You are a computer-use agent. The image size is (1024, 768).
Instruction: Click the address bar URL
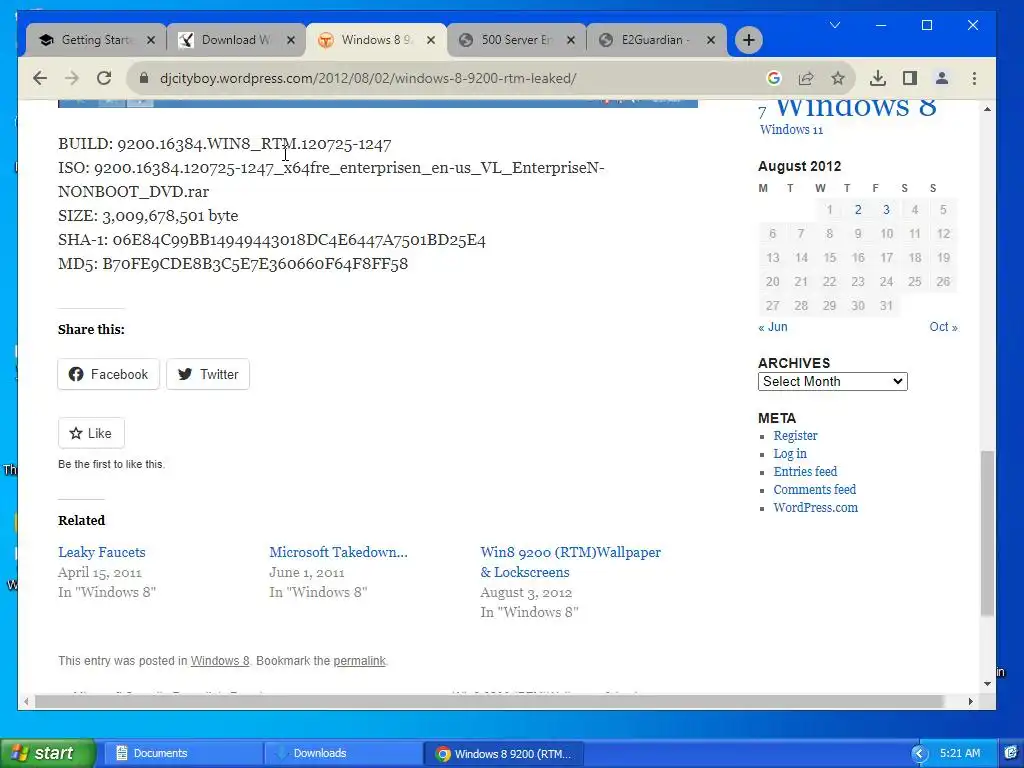pyautogui.click(x=368, y=78)
